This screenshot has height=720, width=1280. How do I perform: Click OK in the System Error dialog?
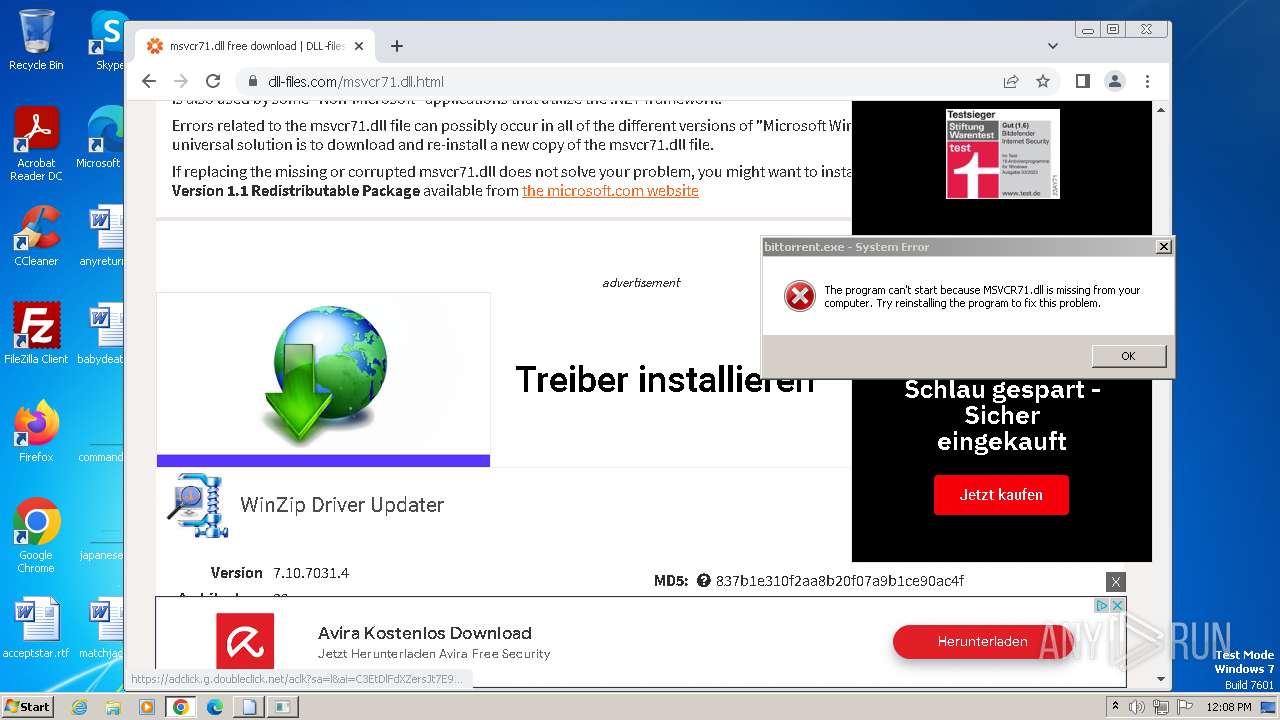pyautogui.click(x=1129, y=356)
